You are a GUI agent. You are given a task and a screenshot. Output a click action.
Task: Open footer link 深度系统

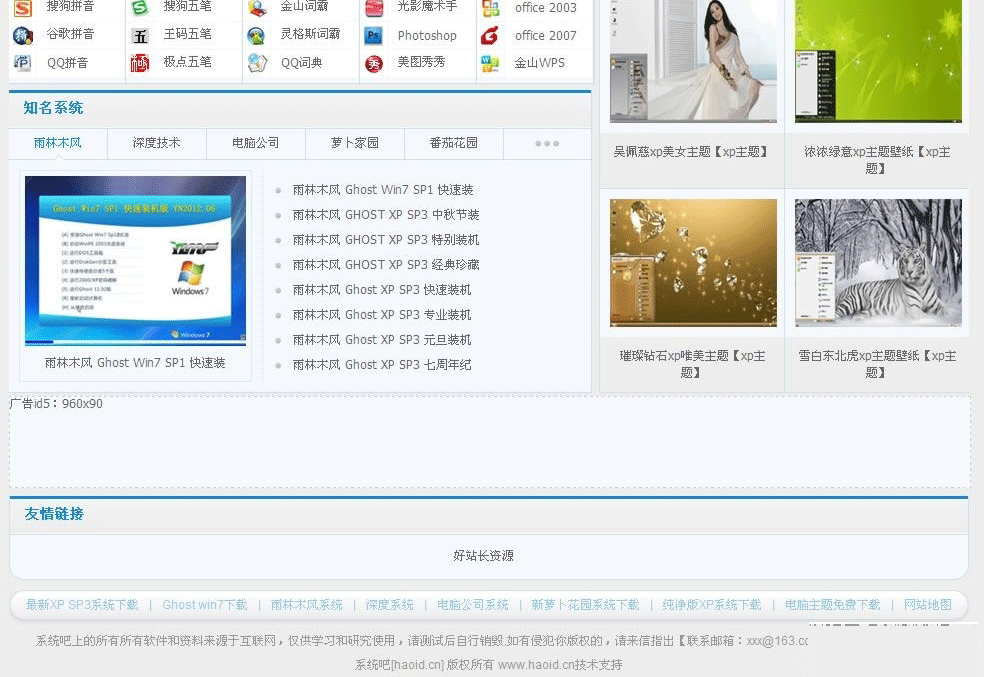click(x=390, y=605)
